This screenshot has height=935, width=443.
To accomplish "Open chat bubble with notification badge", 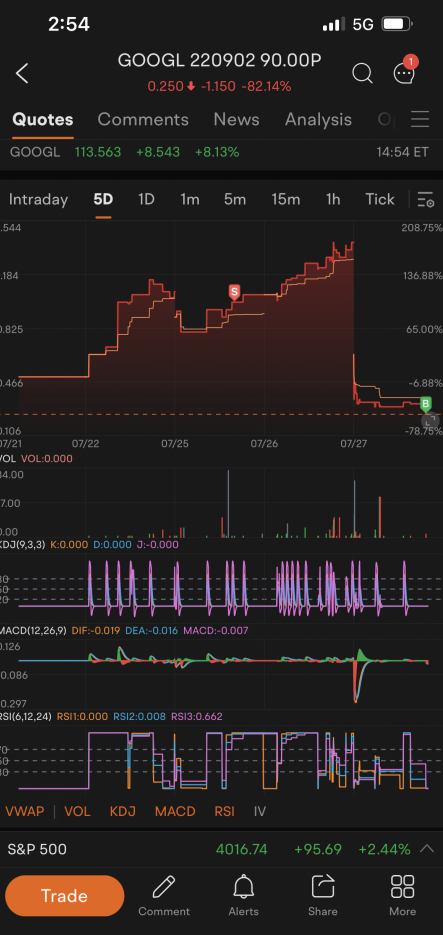I will tap(405, 70).
